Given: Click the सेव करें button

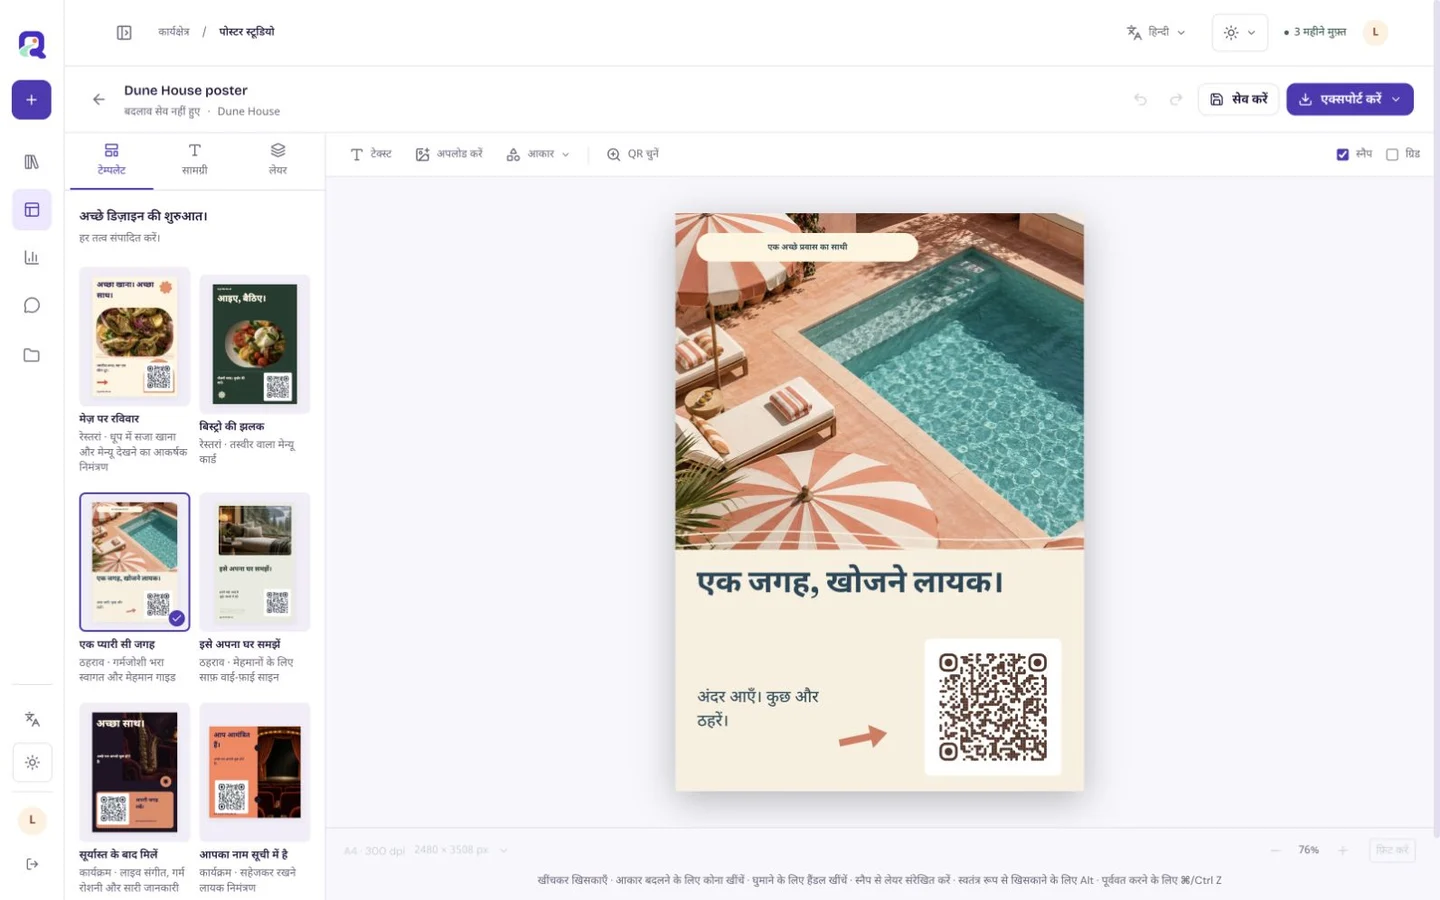Looking at the screenshot, I should point(1238,99).
